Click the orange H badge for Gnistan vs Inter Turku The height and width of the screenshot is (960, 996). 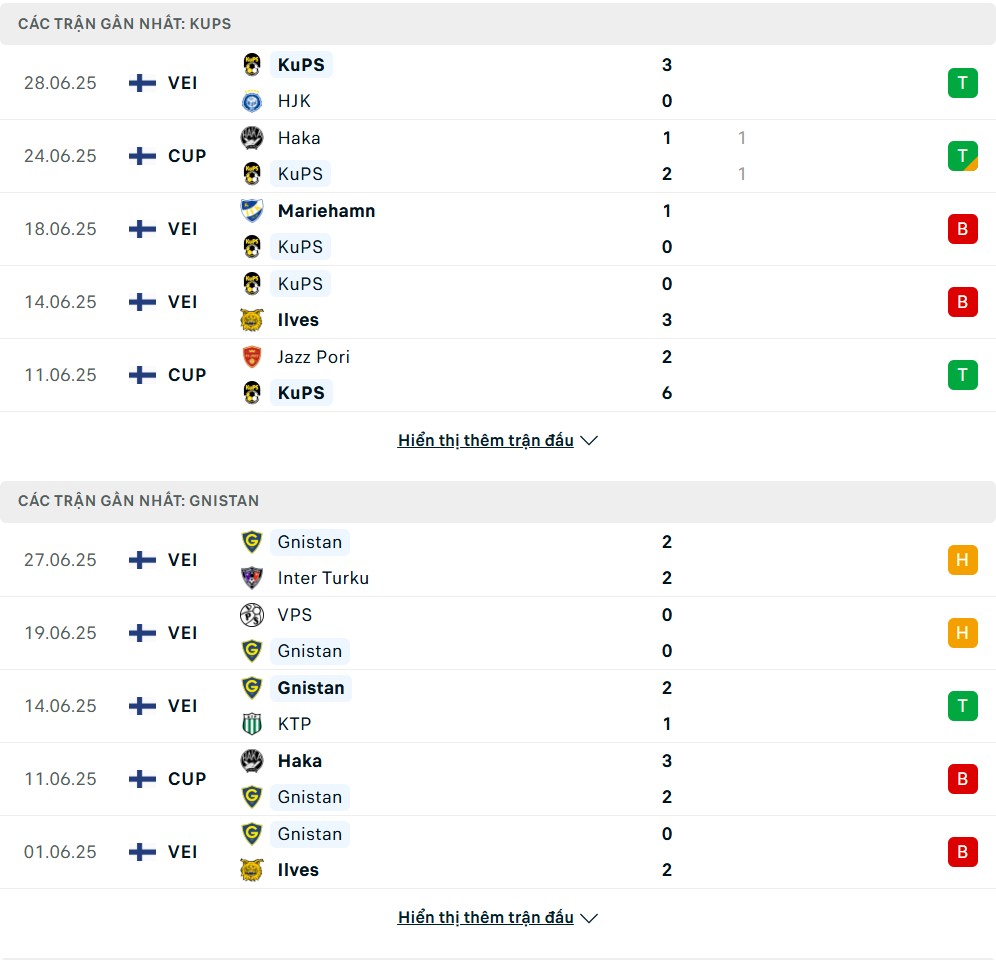(x=962, y=560)
